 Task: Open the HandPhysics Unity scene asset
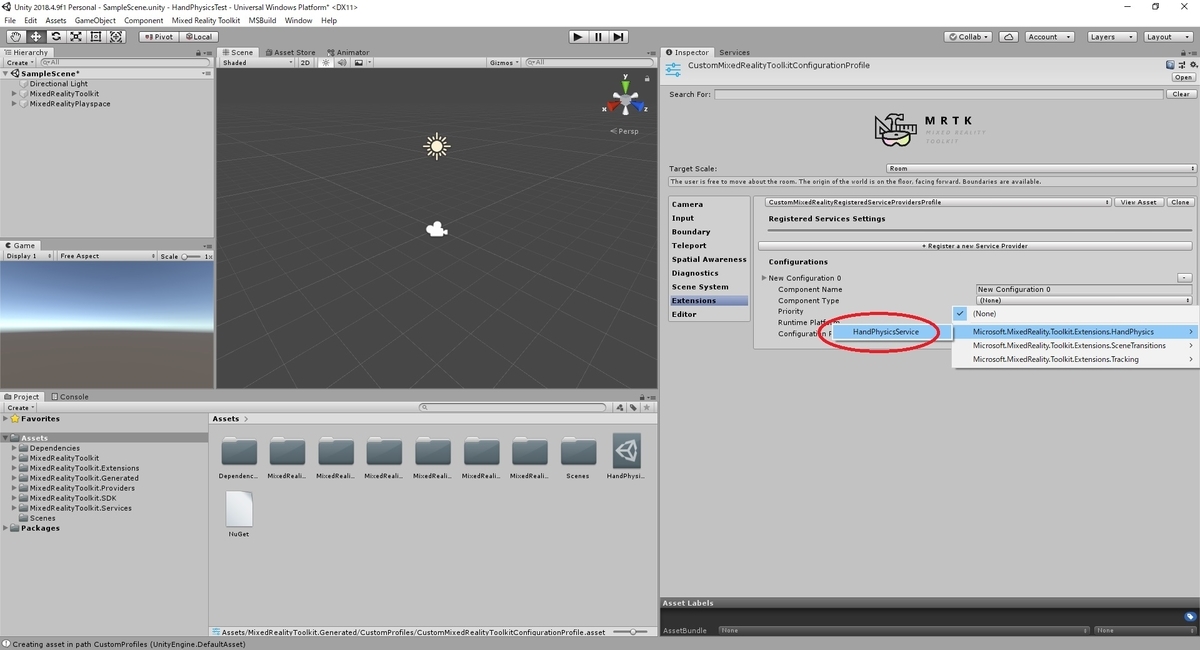pos(627,458)
